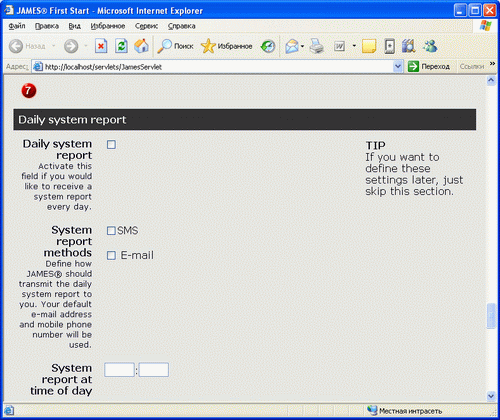
Task: Open the History toolbar icon
Action: [268, 46]
